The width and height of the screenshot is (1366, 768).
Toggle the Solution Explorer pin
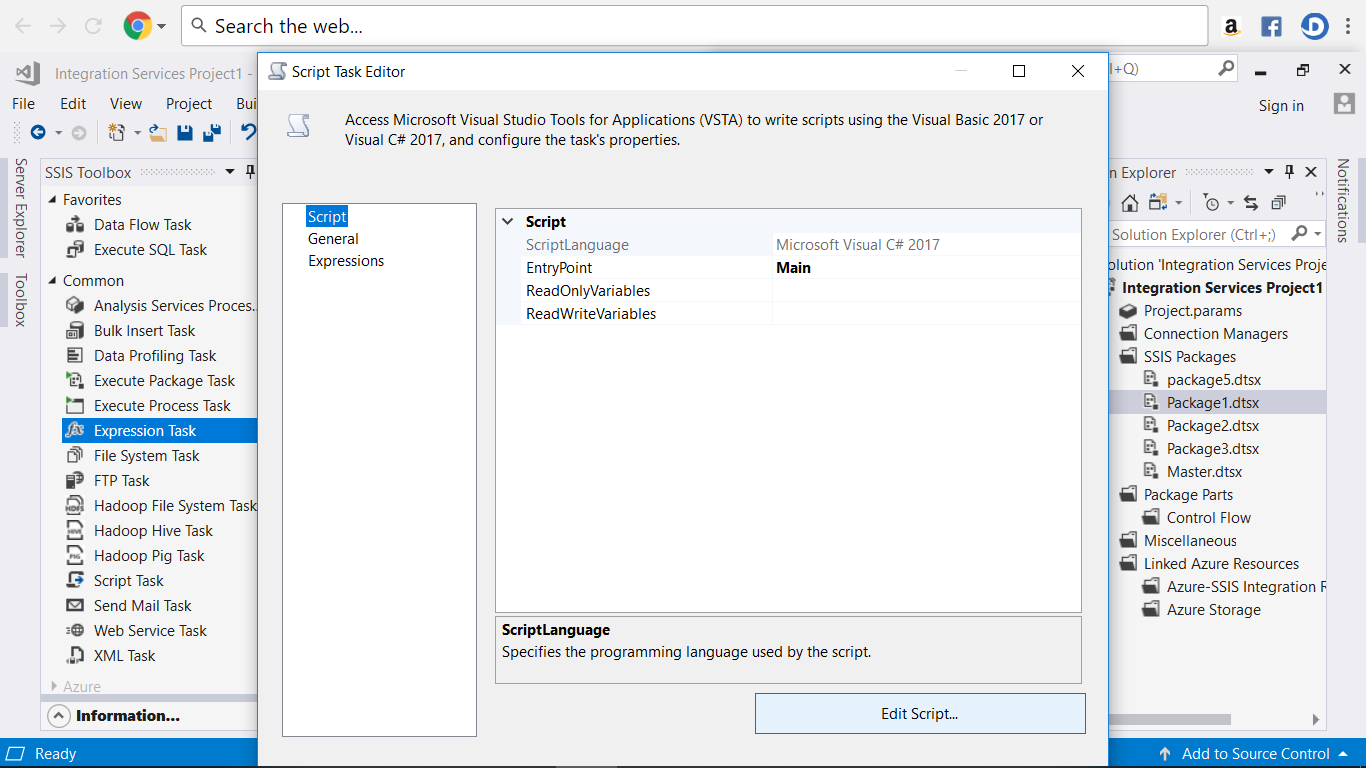(x=1289, y=171)
